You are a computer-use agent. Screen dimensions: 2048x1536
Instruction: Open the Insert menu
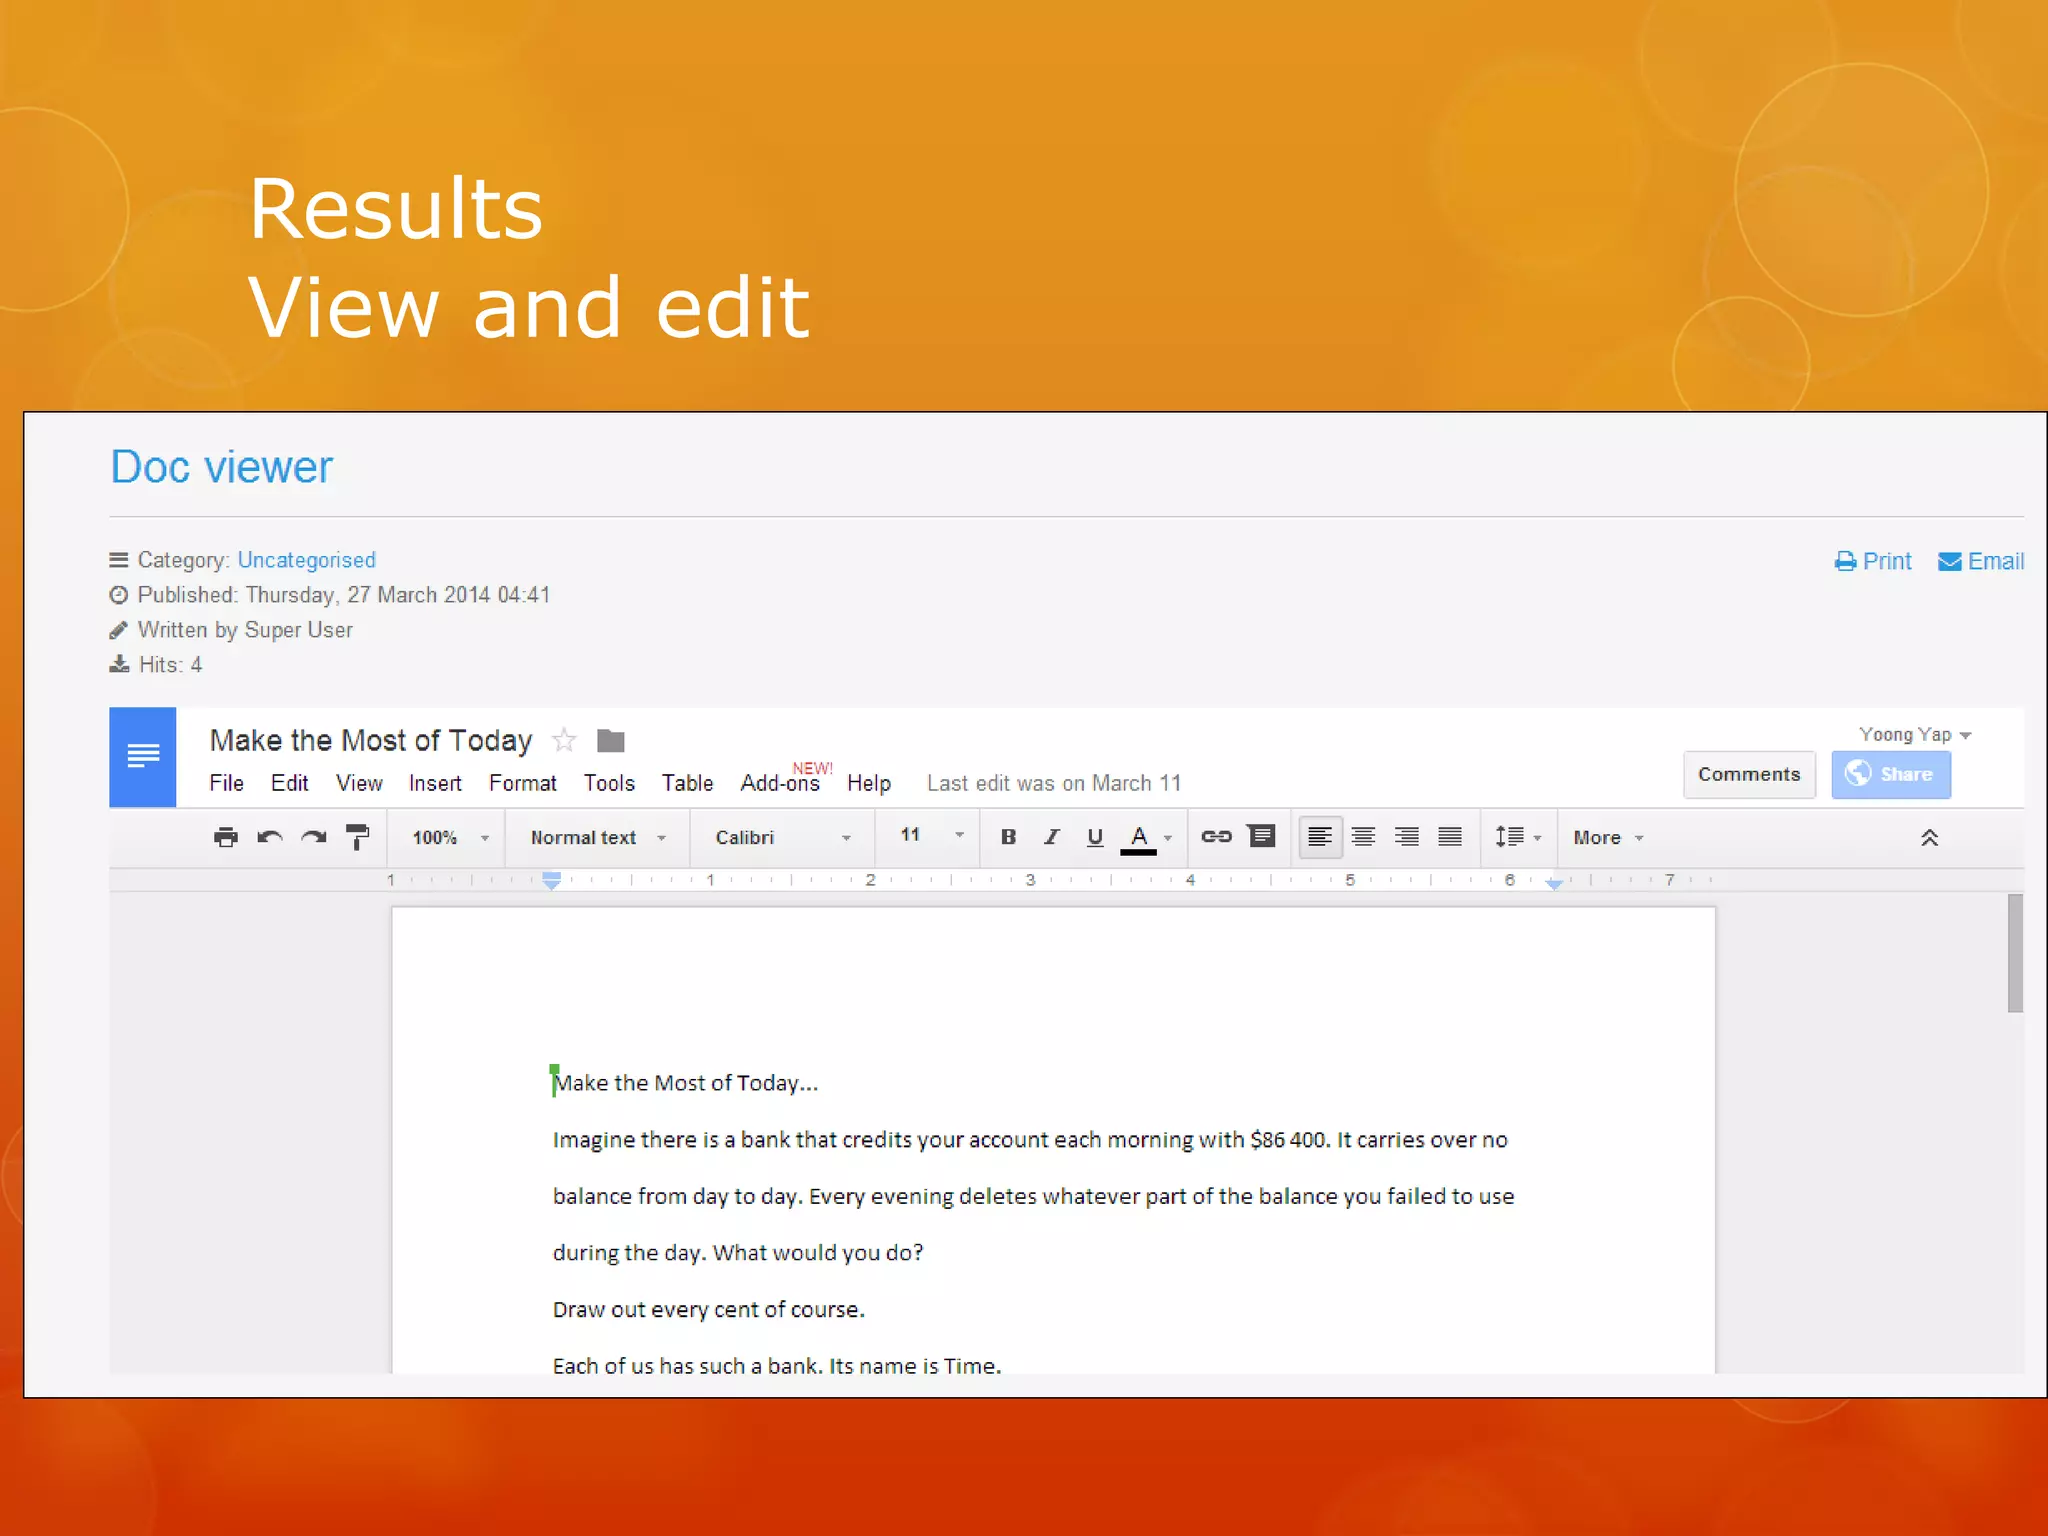435,783
